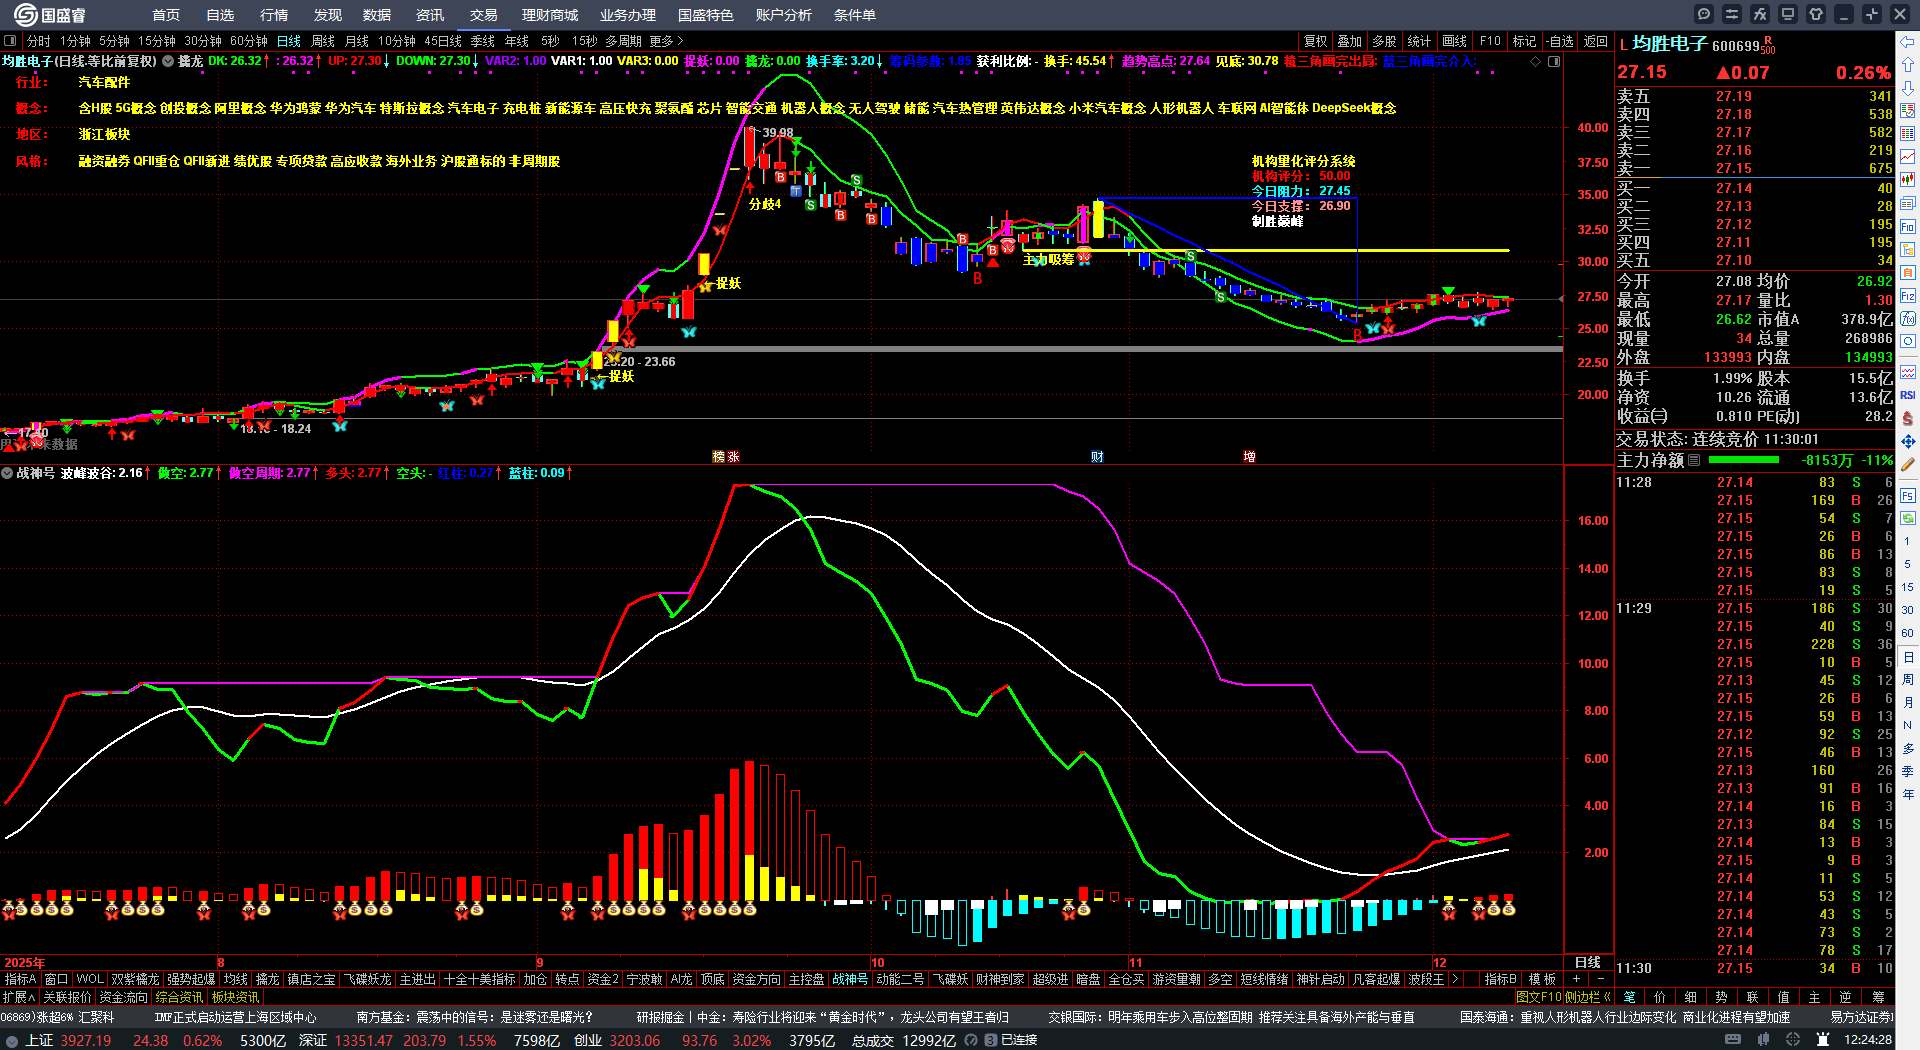Click the 统计 statistics button
This screenshot has width=1920, height=1050.
[x=1419, y=41]
